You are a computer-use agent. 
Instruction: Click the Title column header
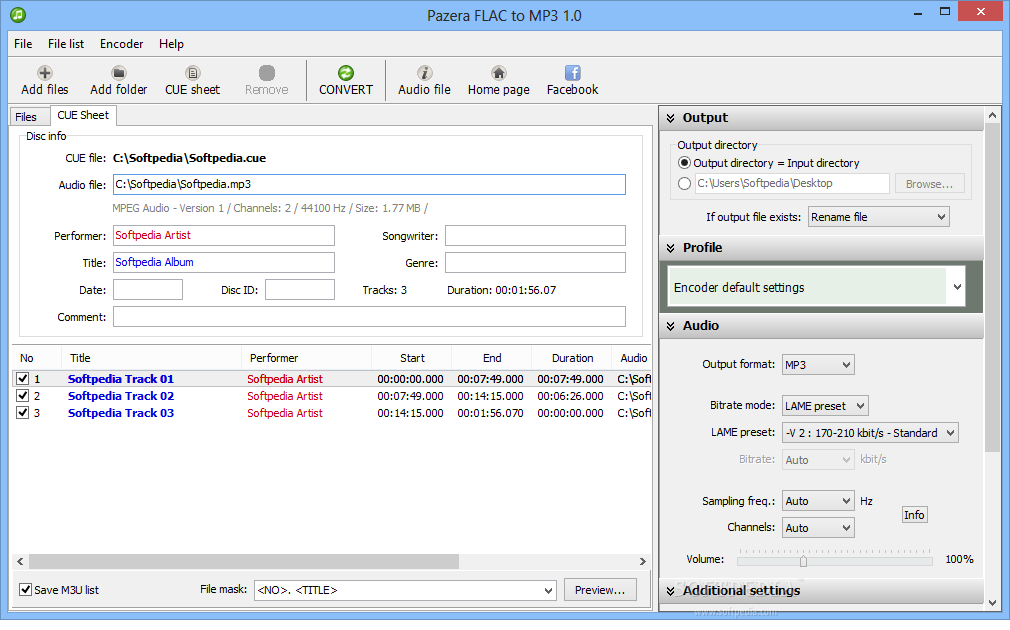click(151, 358)
